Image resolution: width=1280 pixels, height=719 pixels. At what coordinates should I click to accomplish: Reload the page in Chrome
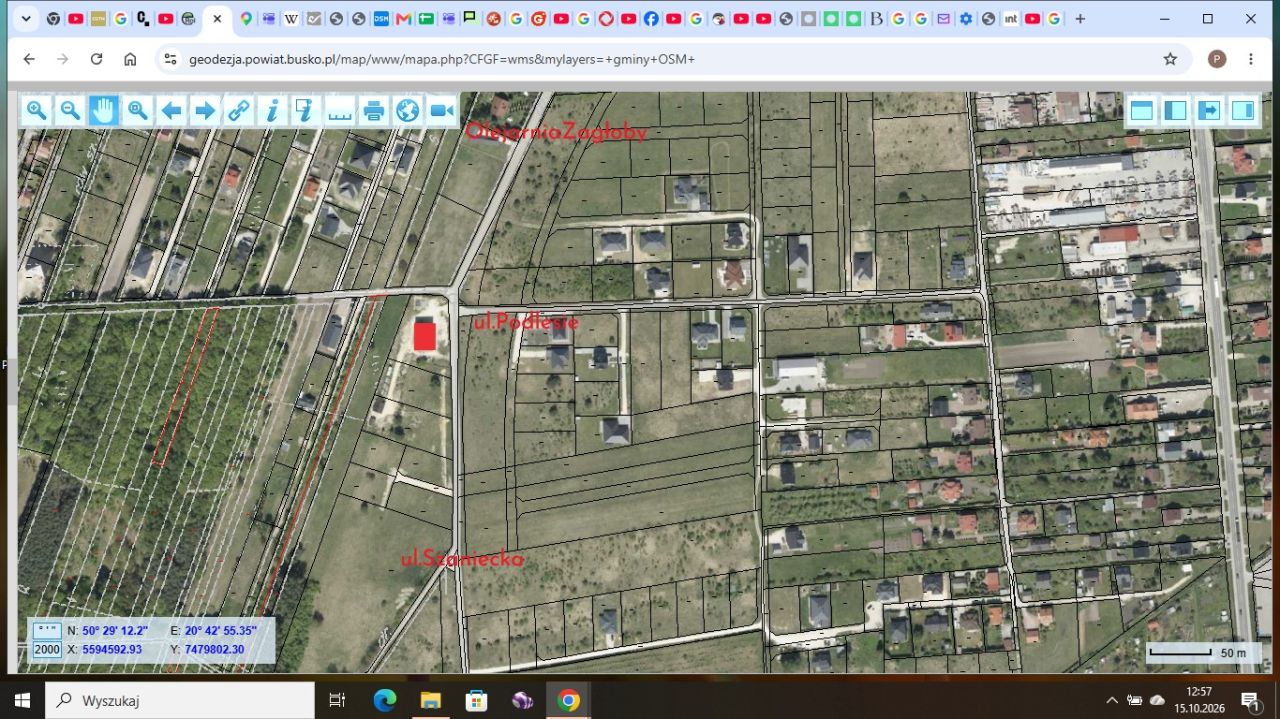point(96,59)
